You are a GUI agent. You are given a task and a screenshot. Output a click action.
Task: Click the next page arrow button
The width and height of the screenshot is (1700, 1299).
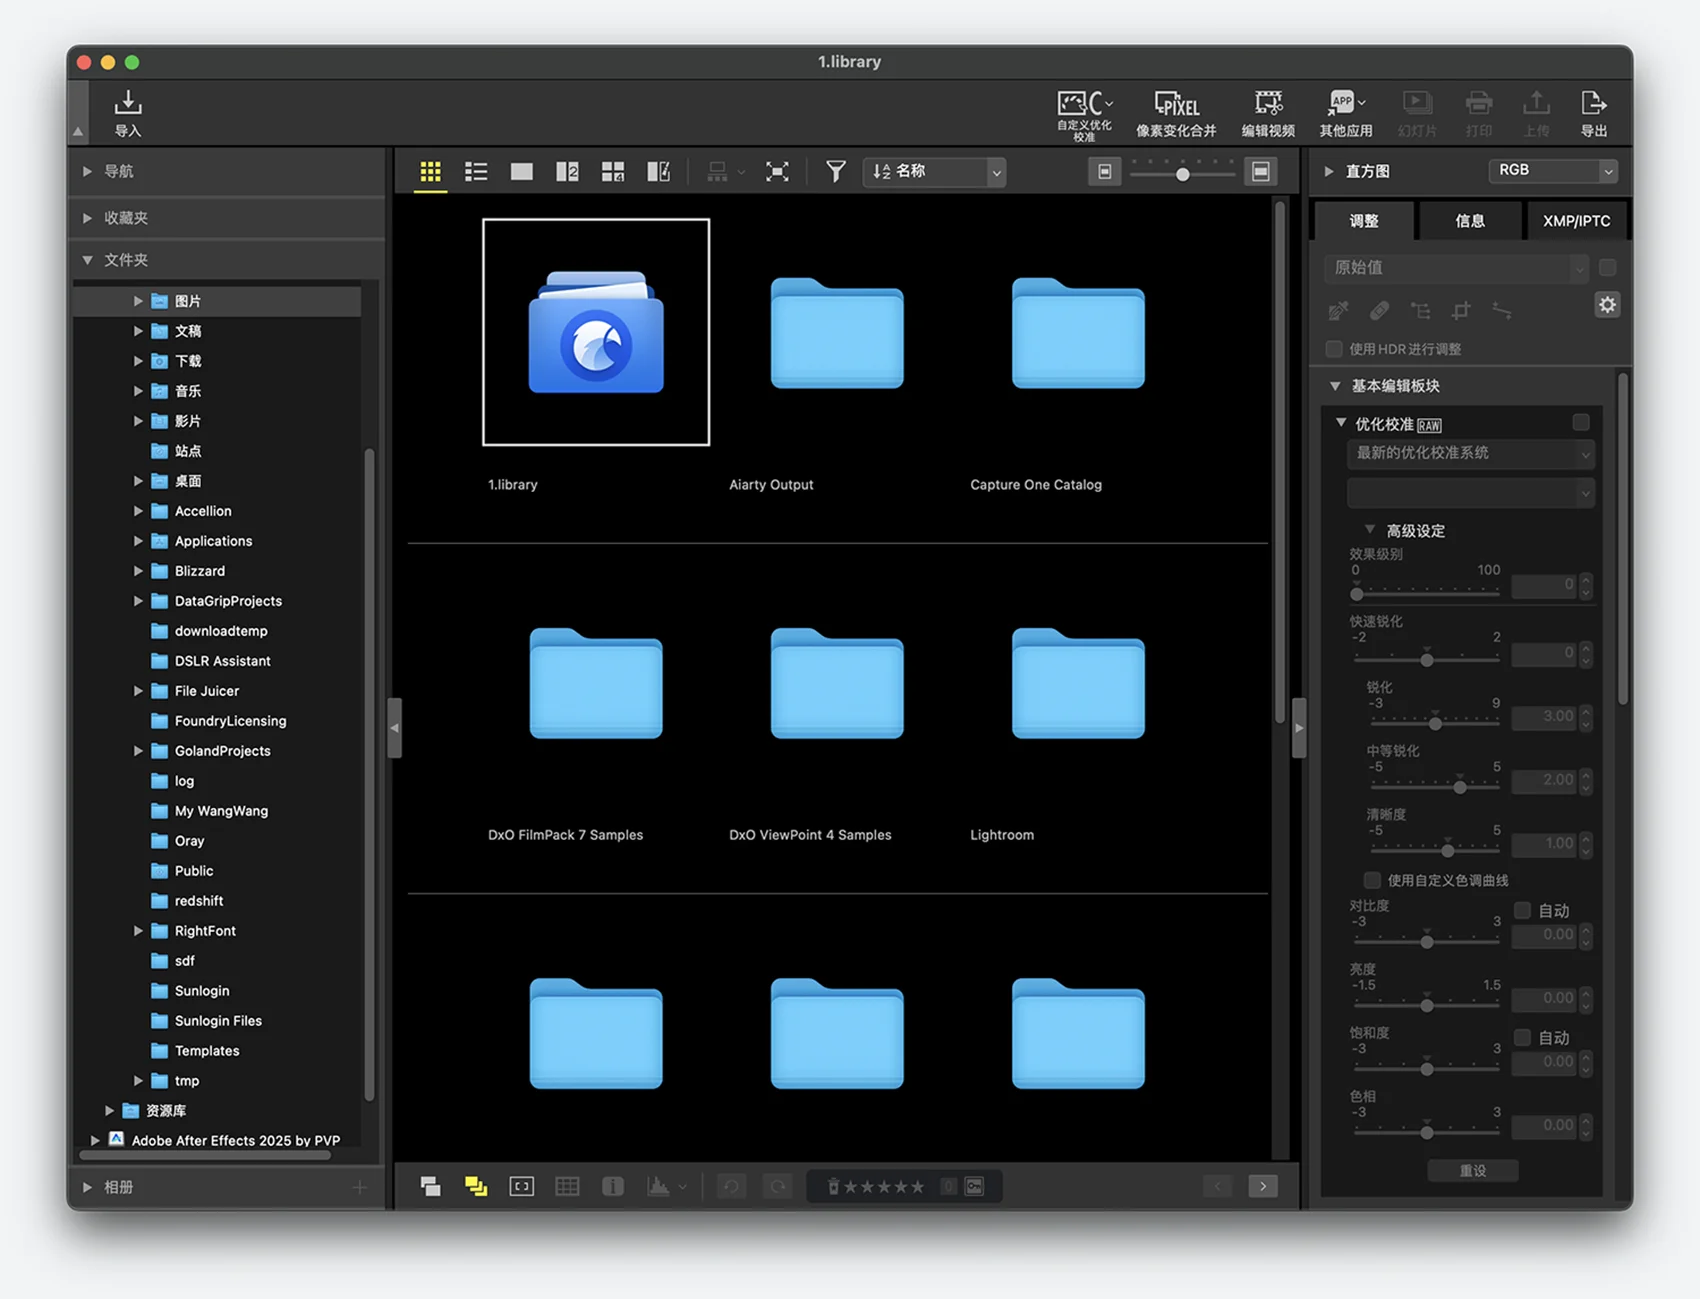pyautogui.click(x=1263, y=1187)
